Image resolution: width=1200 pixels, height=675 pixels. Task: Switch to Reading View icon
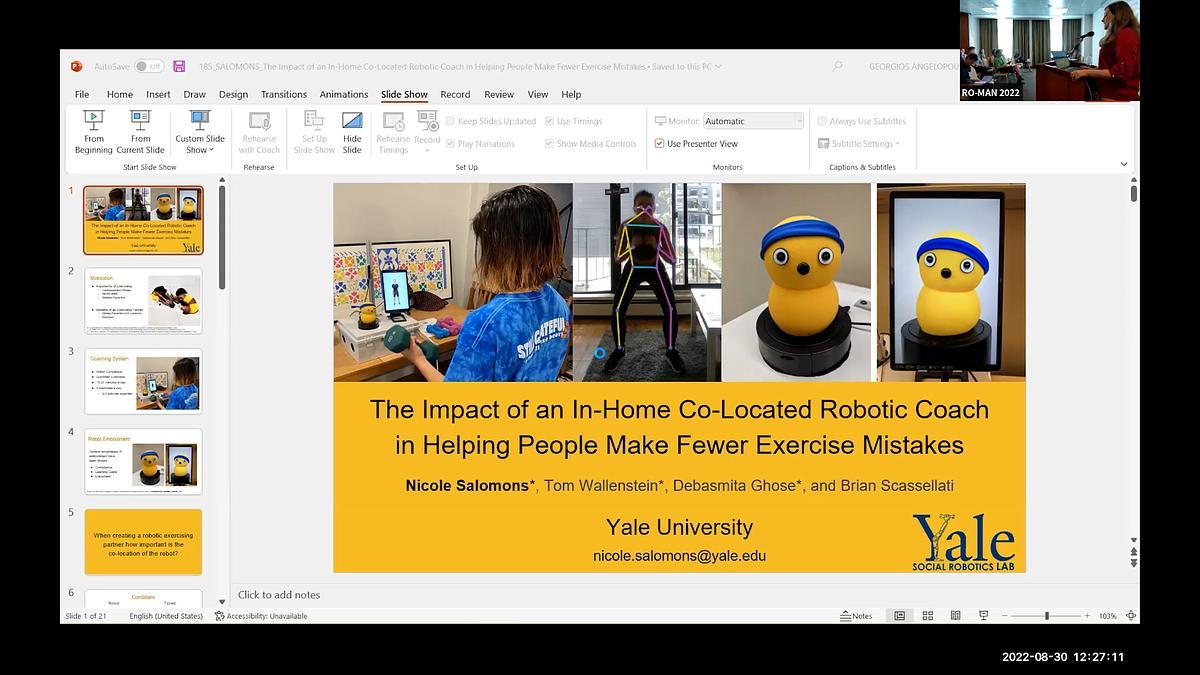coord(955,616)
